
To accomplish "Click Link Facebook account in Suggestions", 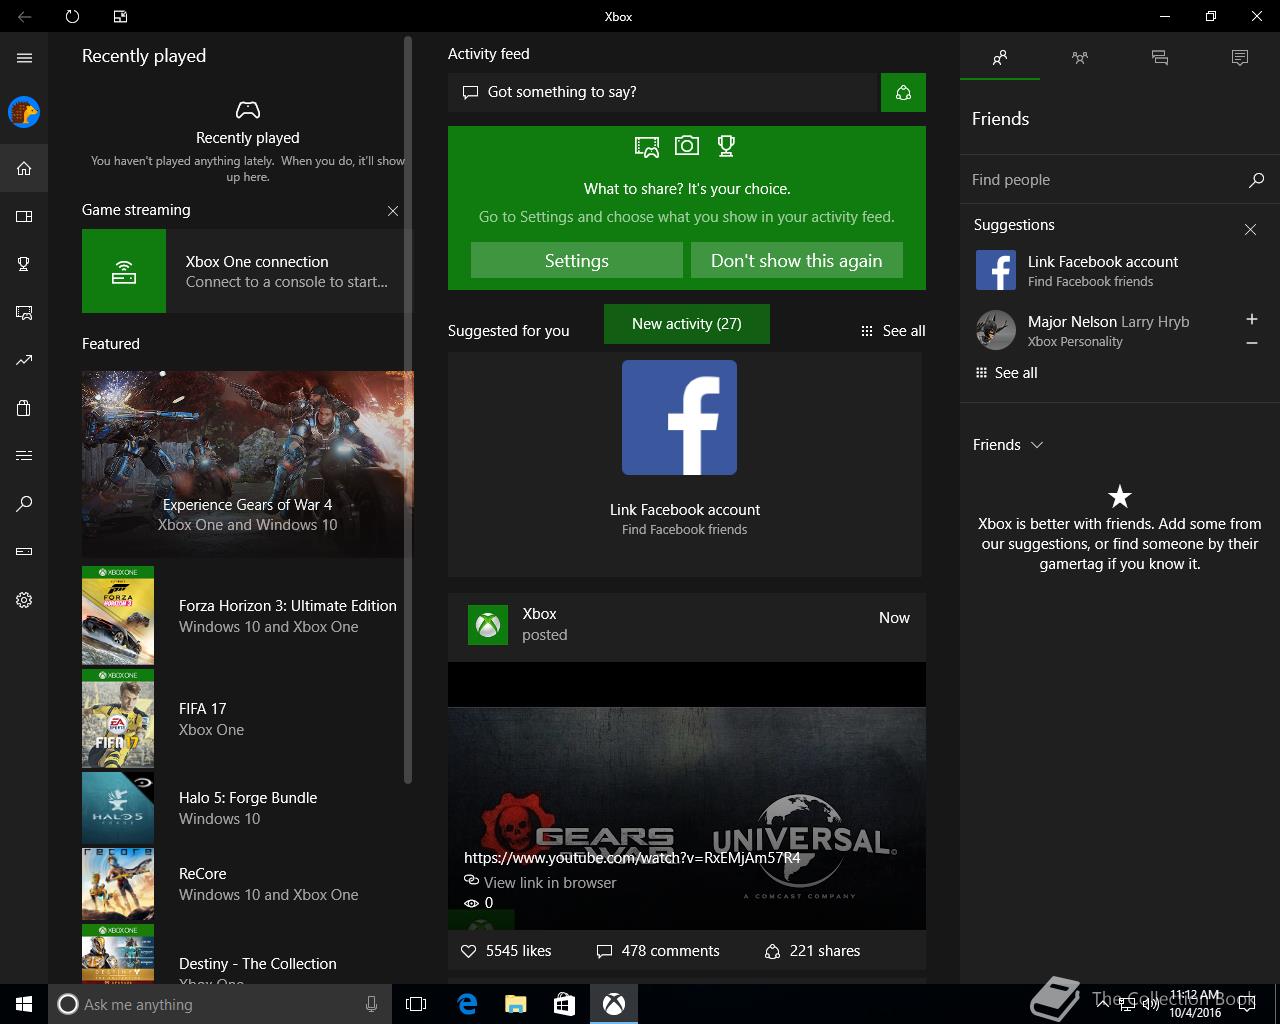I will pyautogui.click(x=1103, y=262).
